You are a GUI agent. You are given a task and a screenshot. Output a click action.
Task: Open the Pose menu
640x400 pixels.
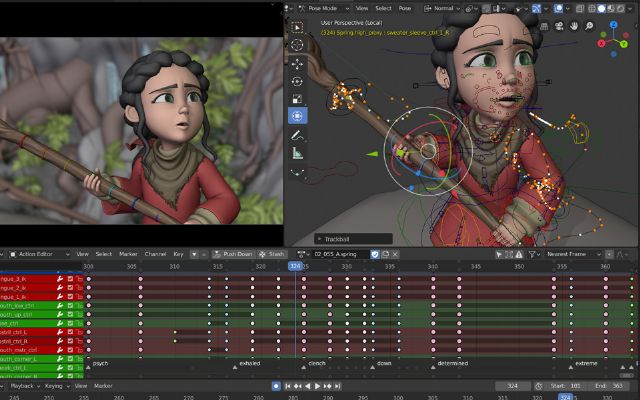405,9
